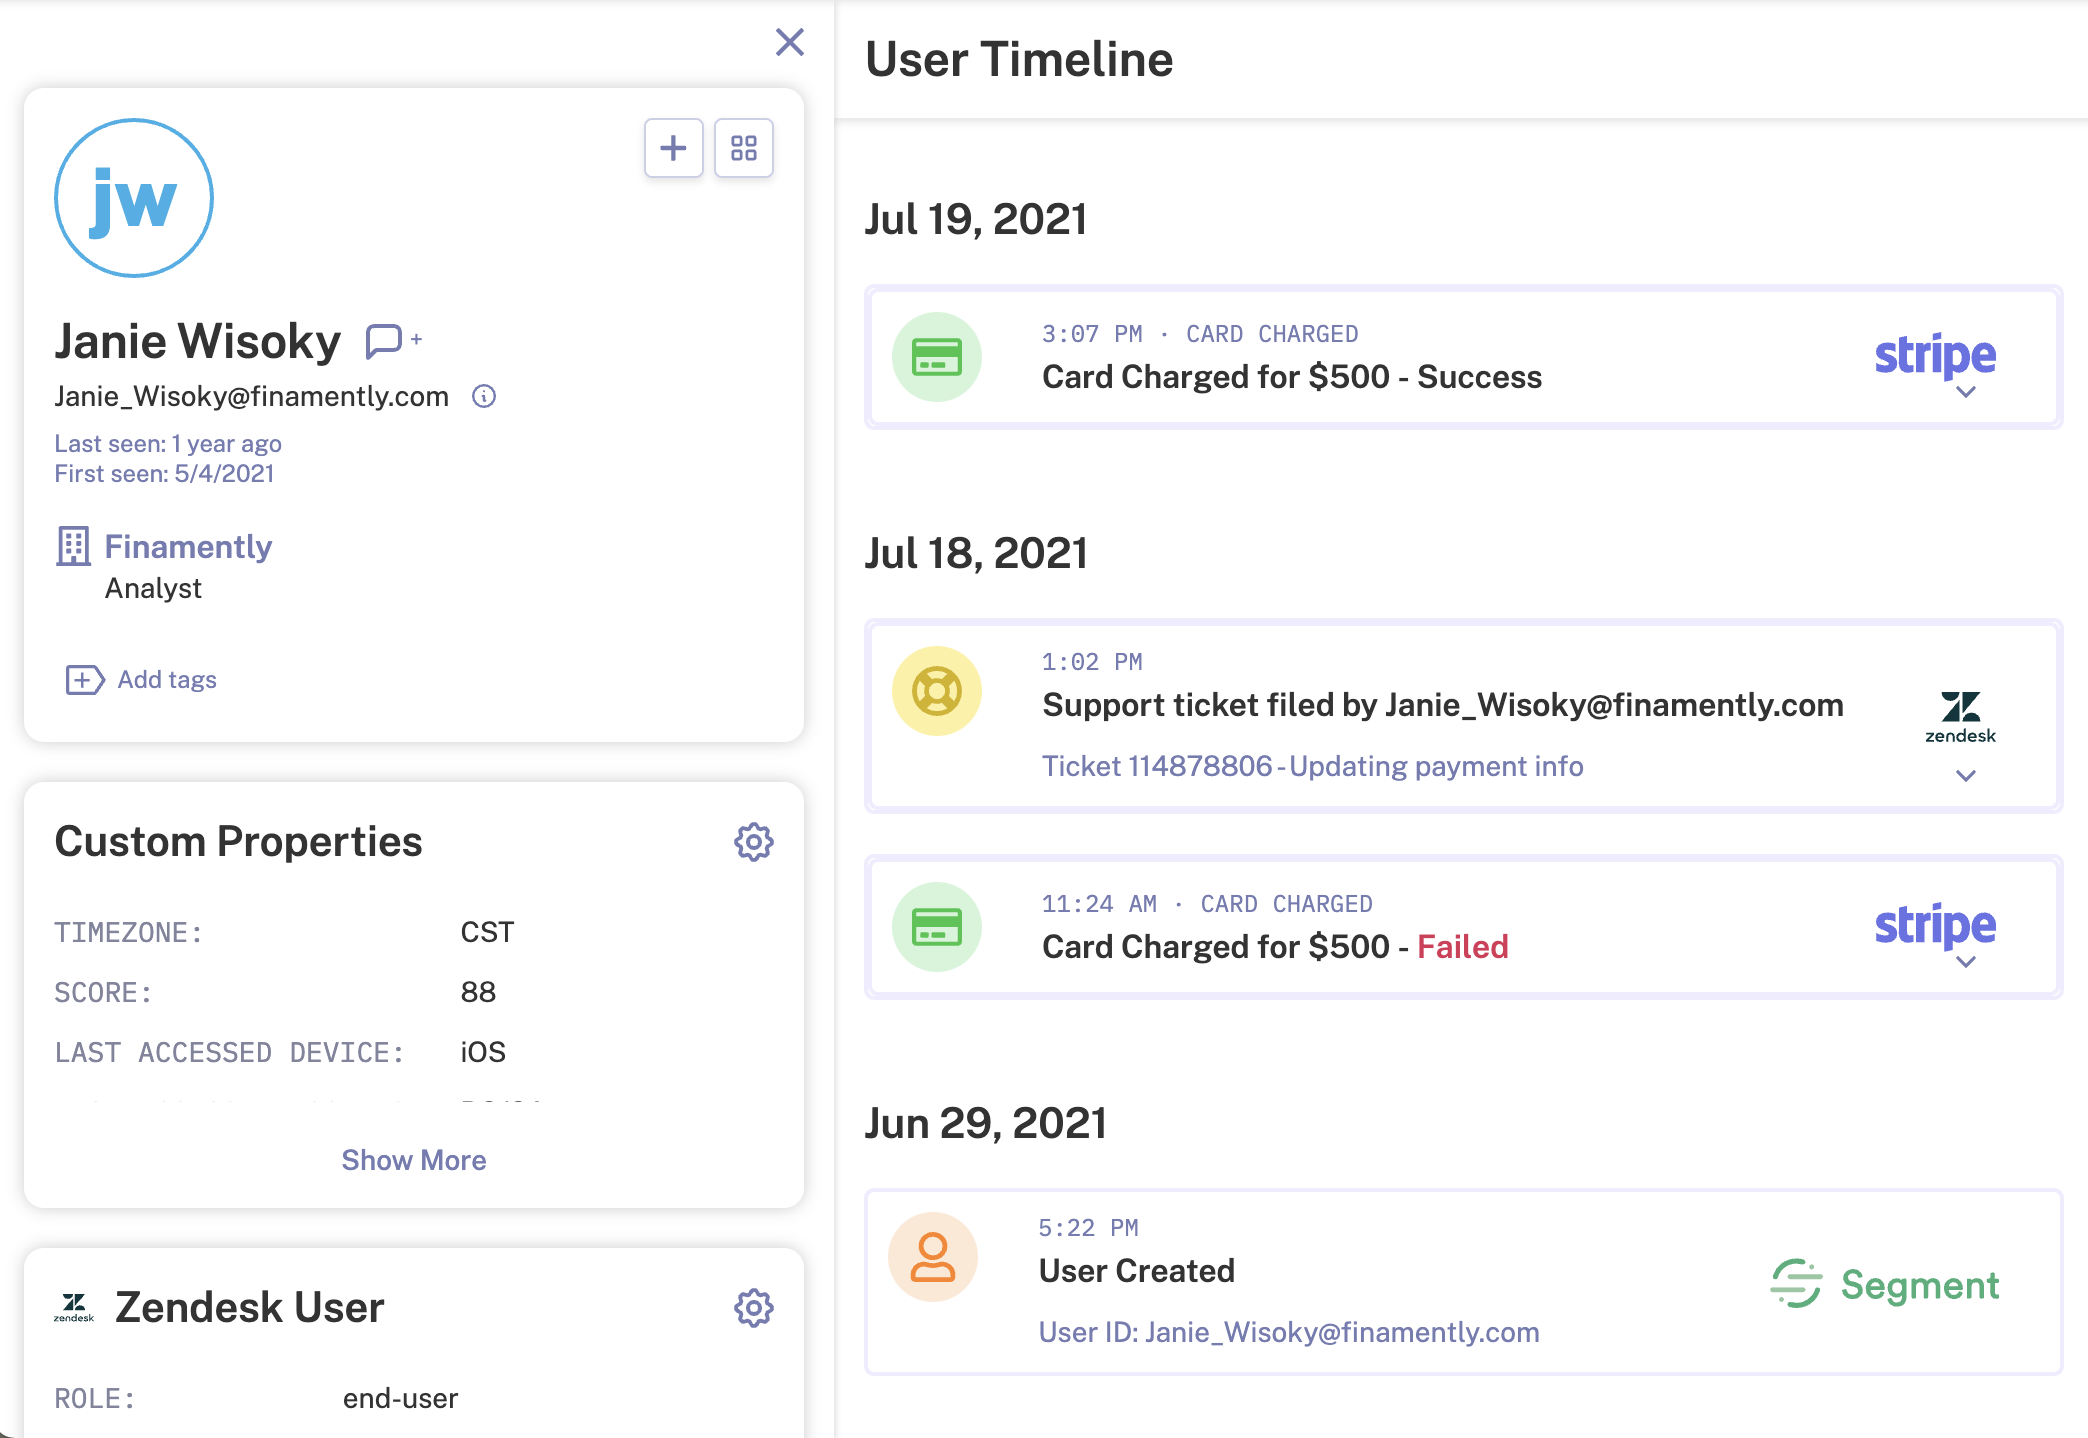Click Stripe logo on the Failed charge
The image size is (2088, 1438).
pyautogui.click(x=1935, y=925)
